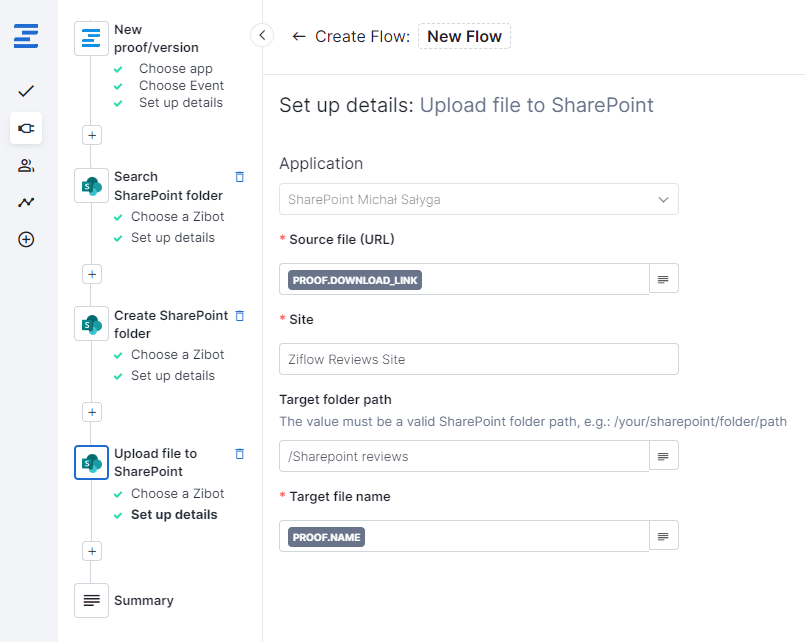The image size is (805, 642).
Task: Delete the Search SharePoint folder step
Action: [x=239, y=177]
